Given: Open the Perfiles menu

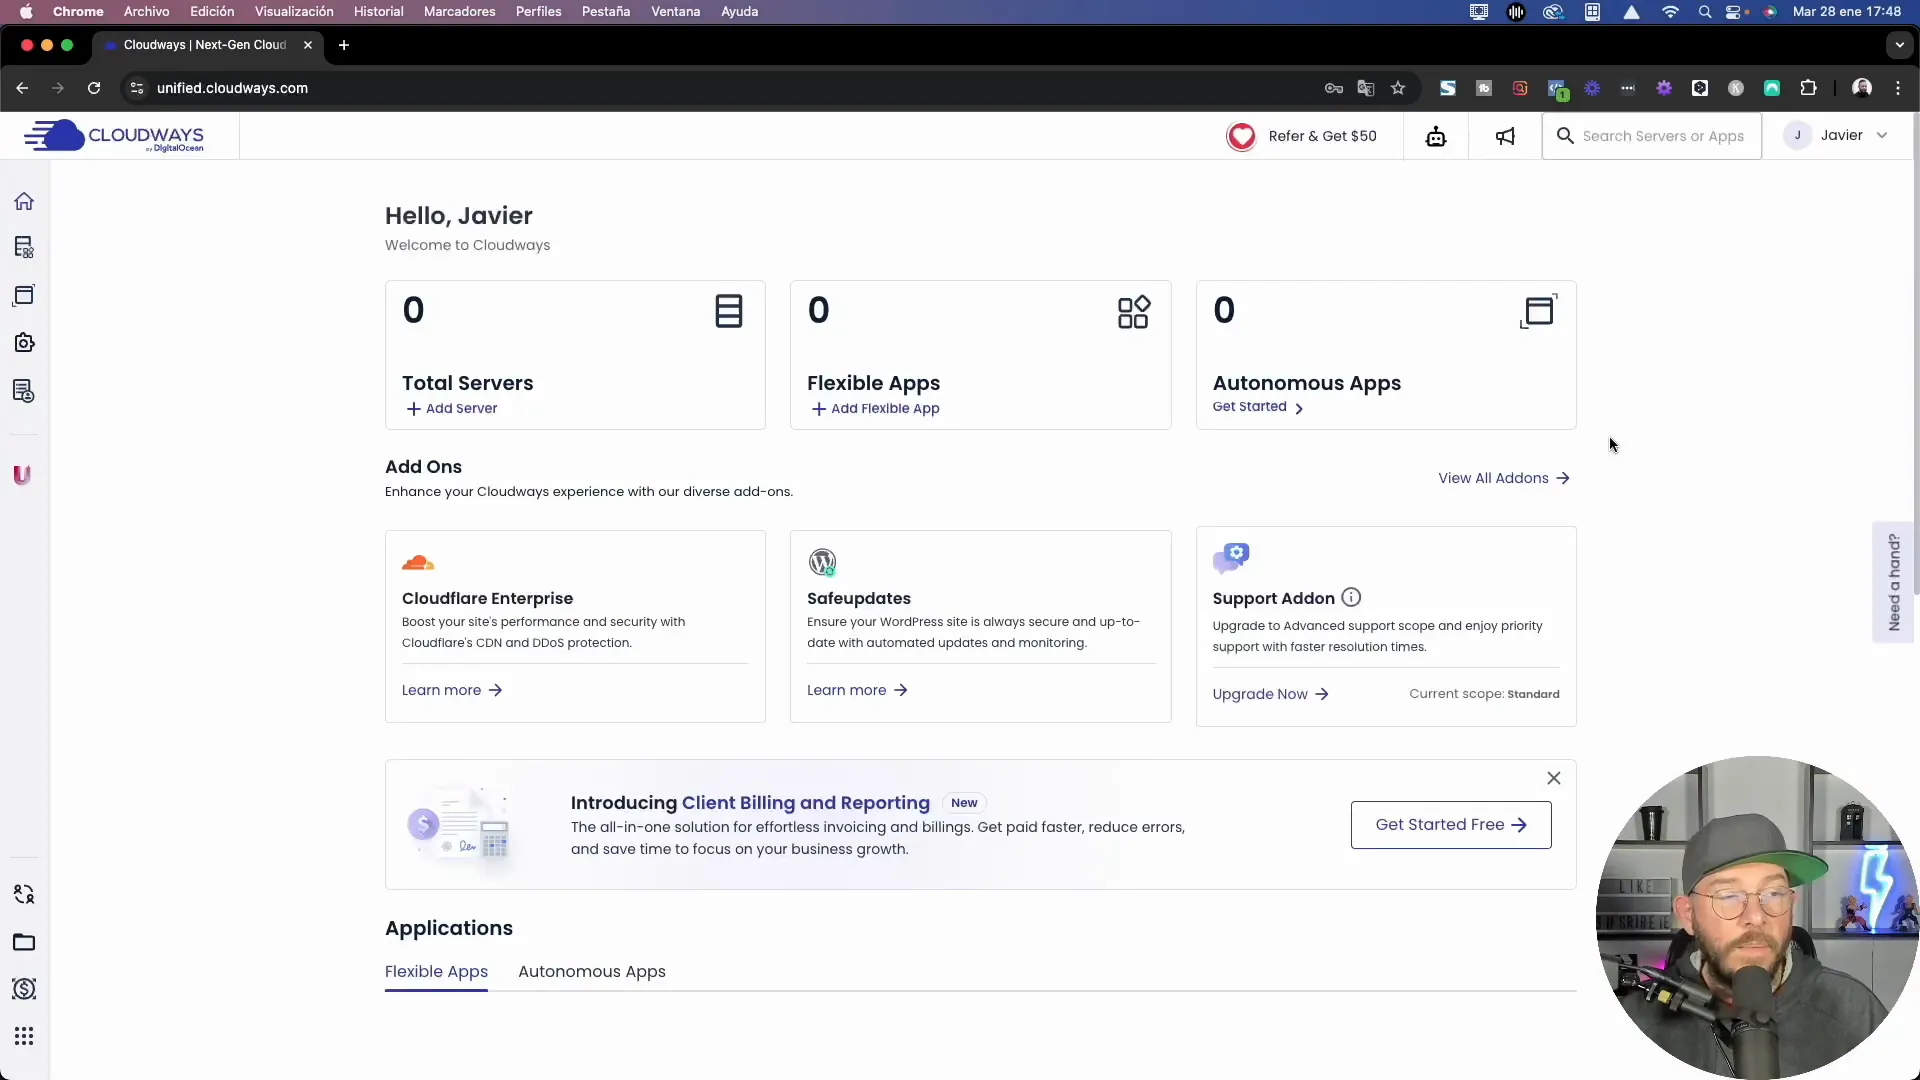Looking at the screenshot, I should [x=538, y=12].
